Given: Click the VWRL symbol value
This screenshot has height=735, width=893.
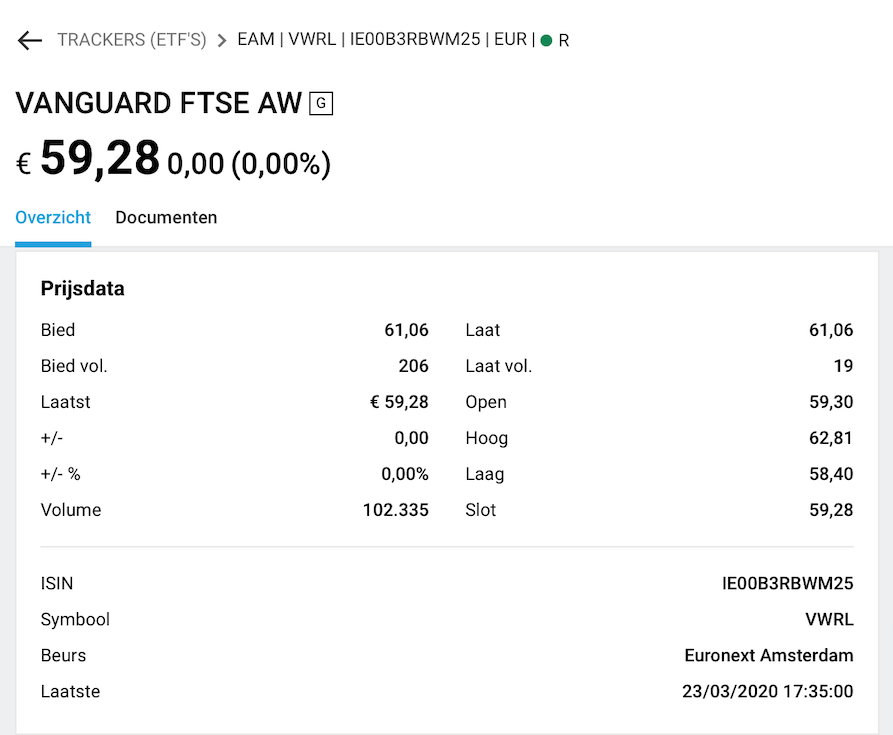Looking at the screenshot, I should click(x=829, y=620).
